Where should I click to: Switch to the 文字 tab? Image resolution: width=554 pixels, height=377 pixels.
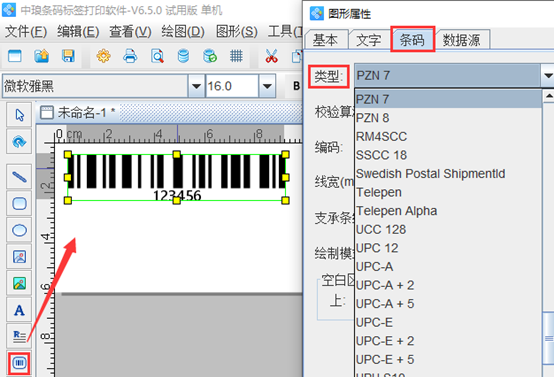coord(369,40)
